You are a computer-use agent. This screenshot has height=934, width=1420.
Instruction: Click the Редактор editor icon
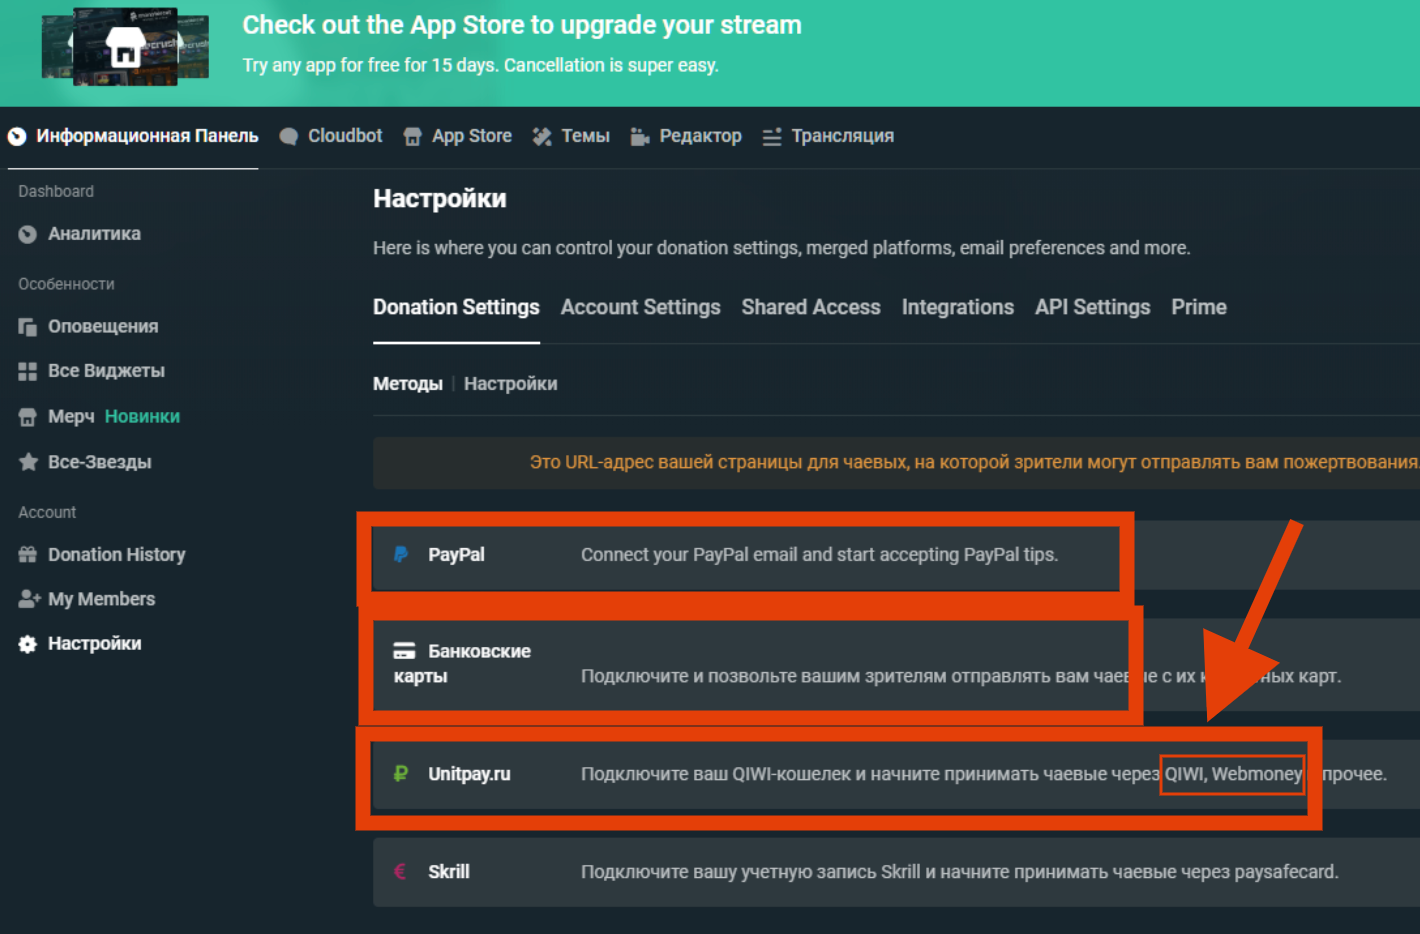(x=640, y=136)
